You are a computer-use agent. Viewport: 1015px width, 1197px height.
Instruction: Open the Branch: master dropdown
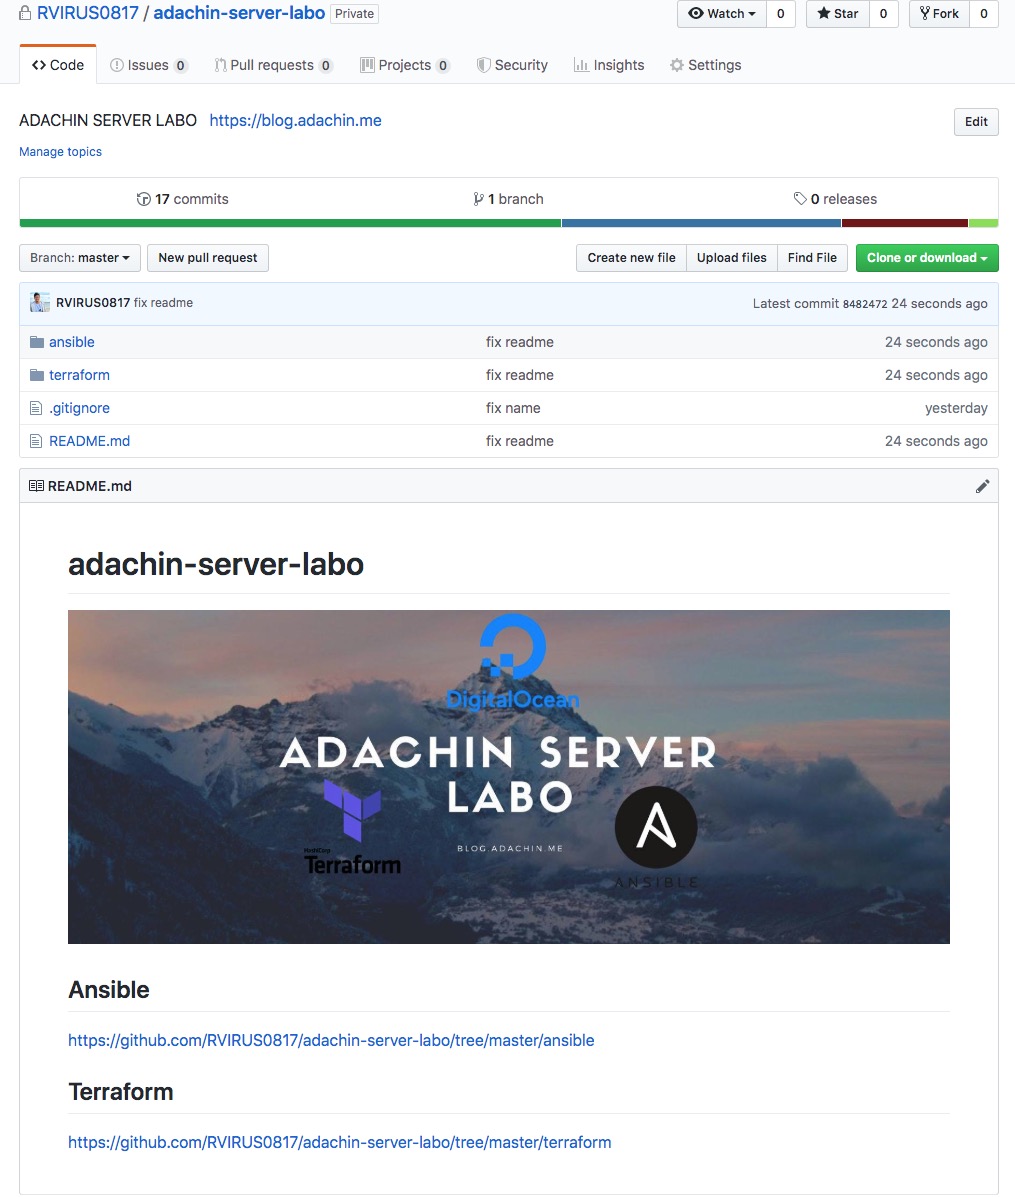point(80,258)
